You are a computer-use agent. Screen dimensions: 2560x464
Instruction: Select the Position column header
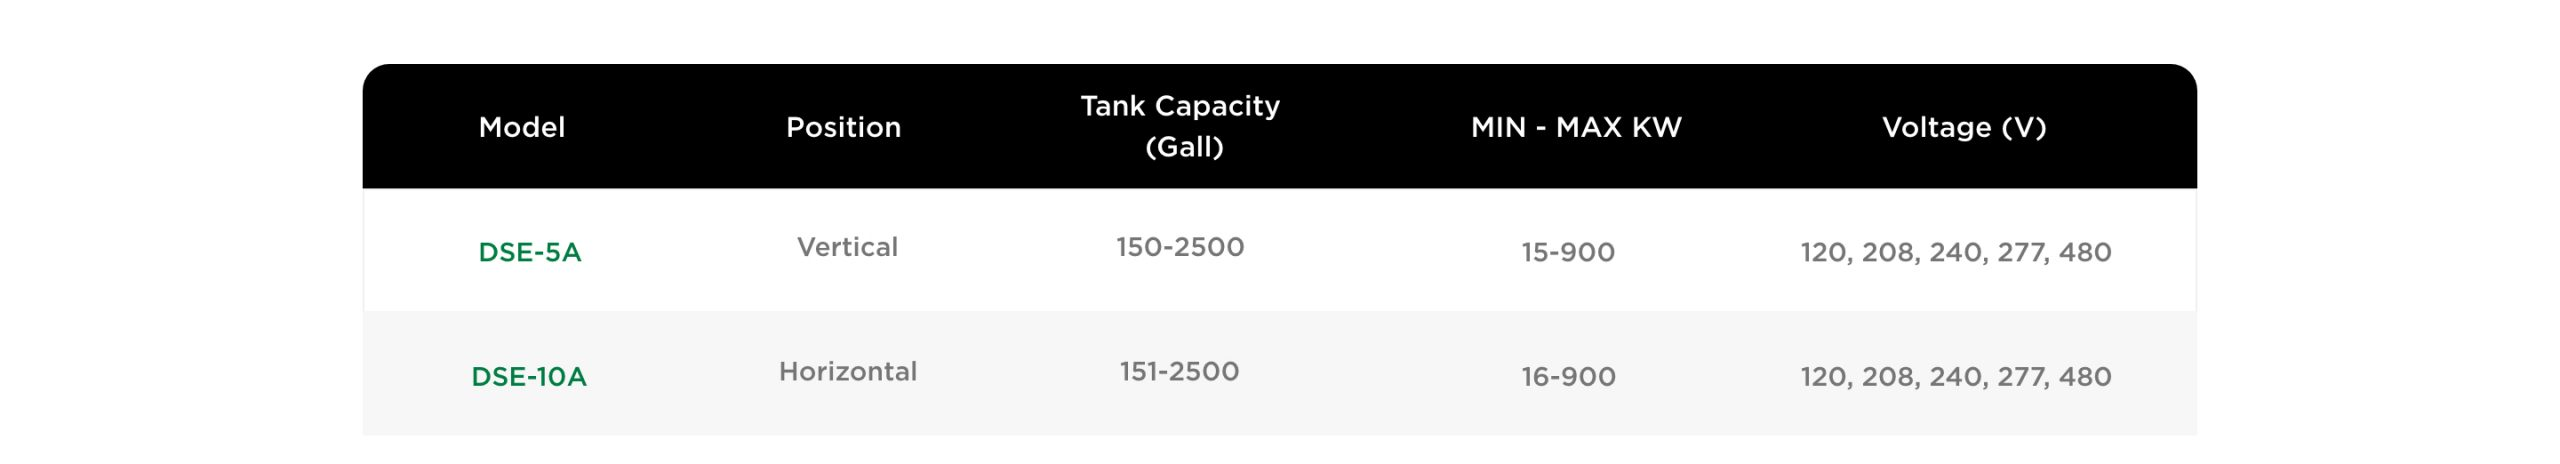click(x=843, y=127)
